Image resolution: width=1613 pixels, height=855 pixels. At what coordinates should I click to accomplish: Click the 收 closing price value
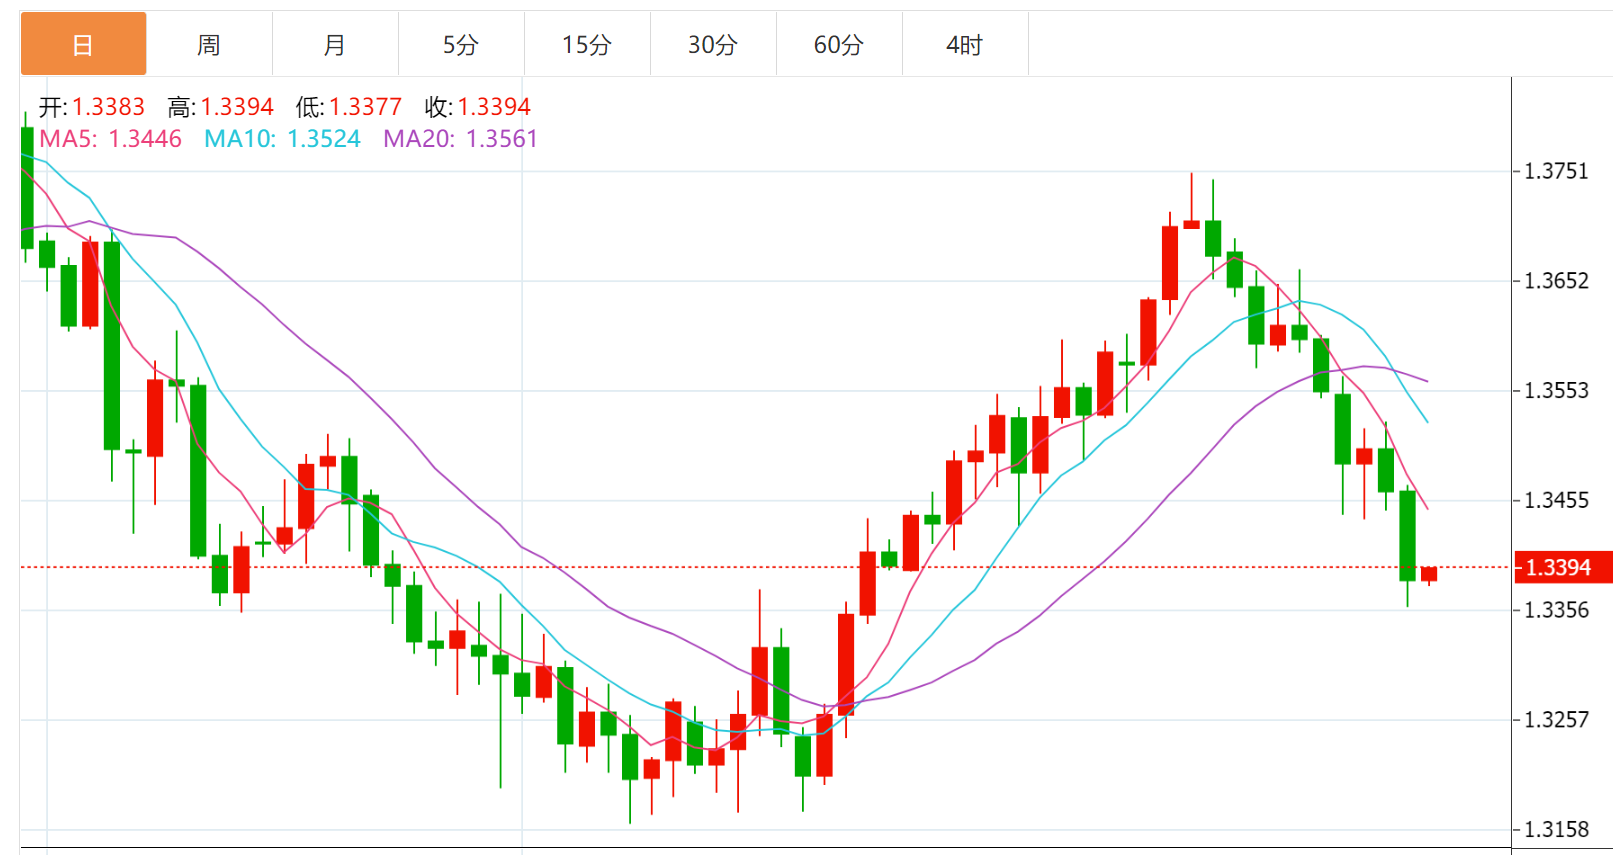[x=494, y=107]
